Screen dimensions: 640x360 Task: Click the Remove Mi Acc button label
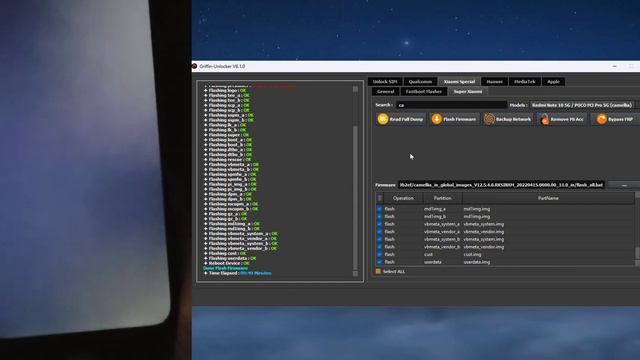pyautogui.click(x=567, y=119)
